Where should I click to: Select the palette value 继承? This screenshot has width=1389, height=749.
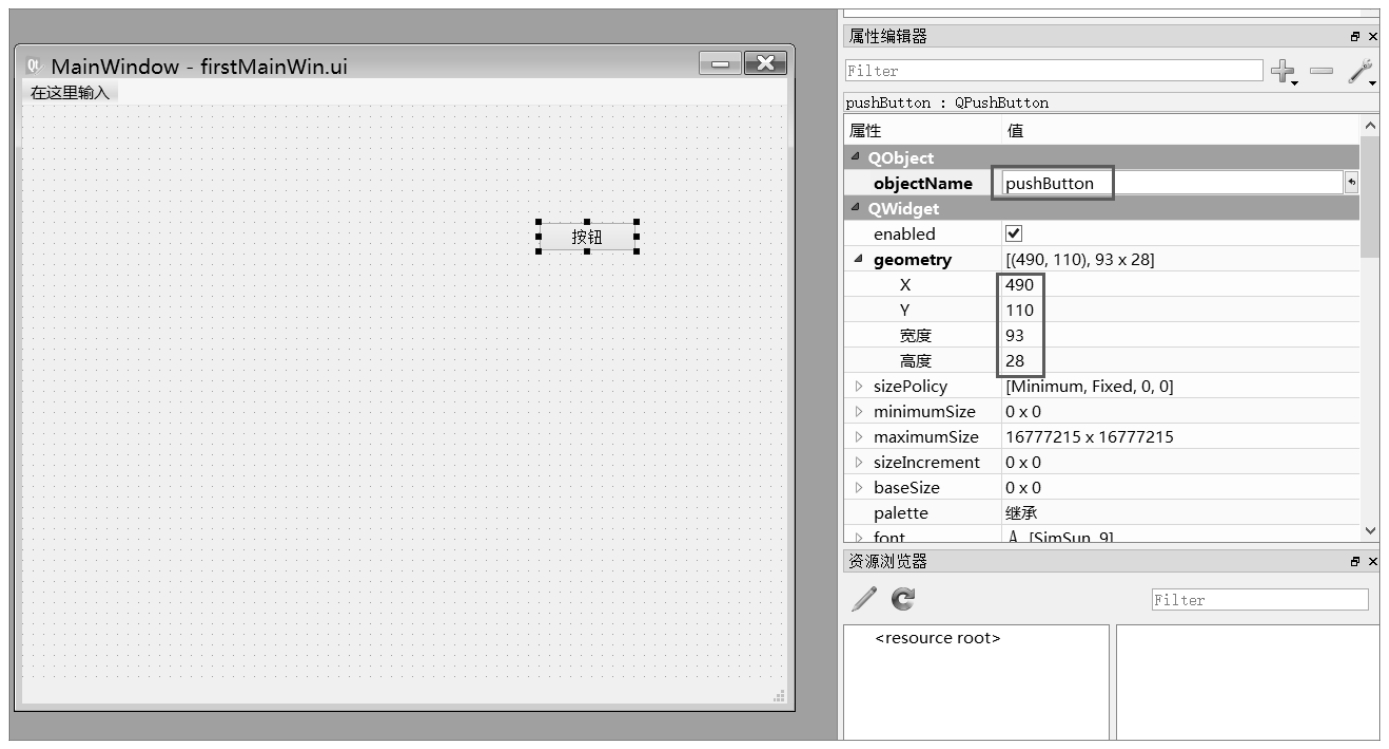tap(1021, 513)
